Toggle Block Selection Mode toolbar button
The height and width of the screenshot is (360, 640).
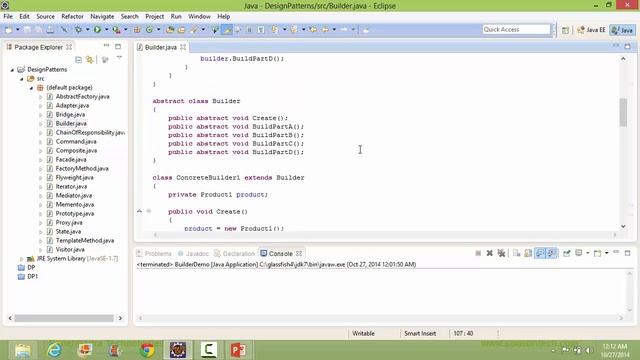tap(249, 29)
